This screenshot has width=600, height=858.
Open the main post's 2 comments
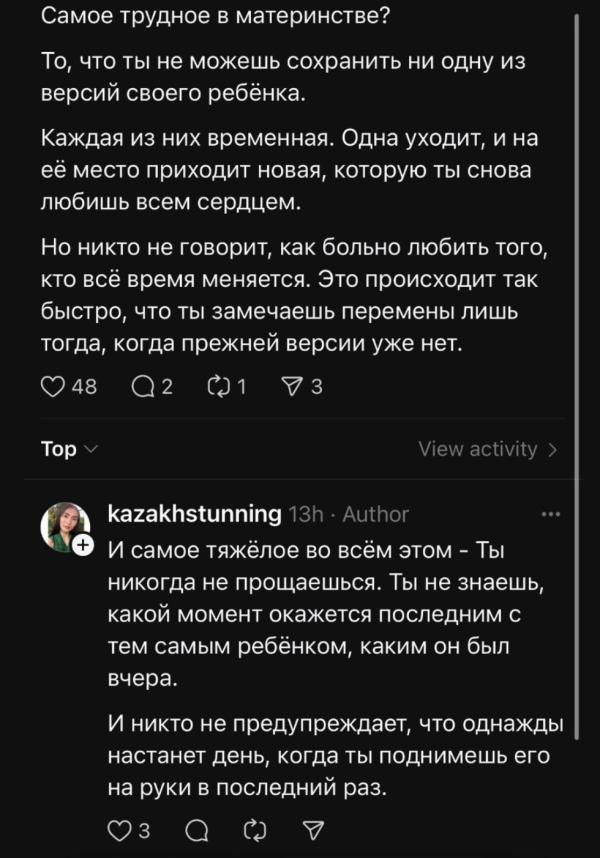pos(142,387)
